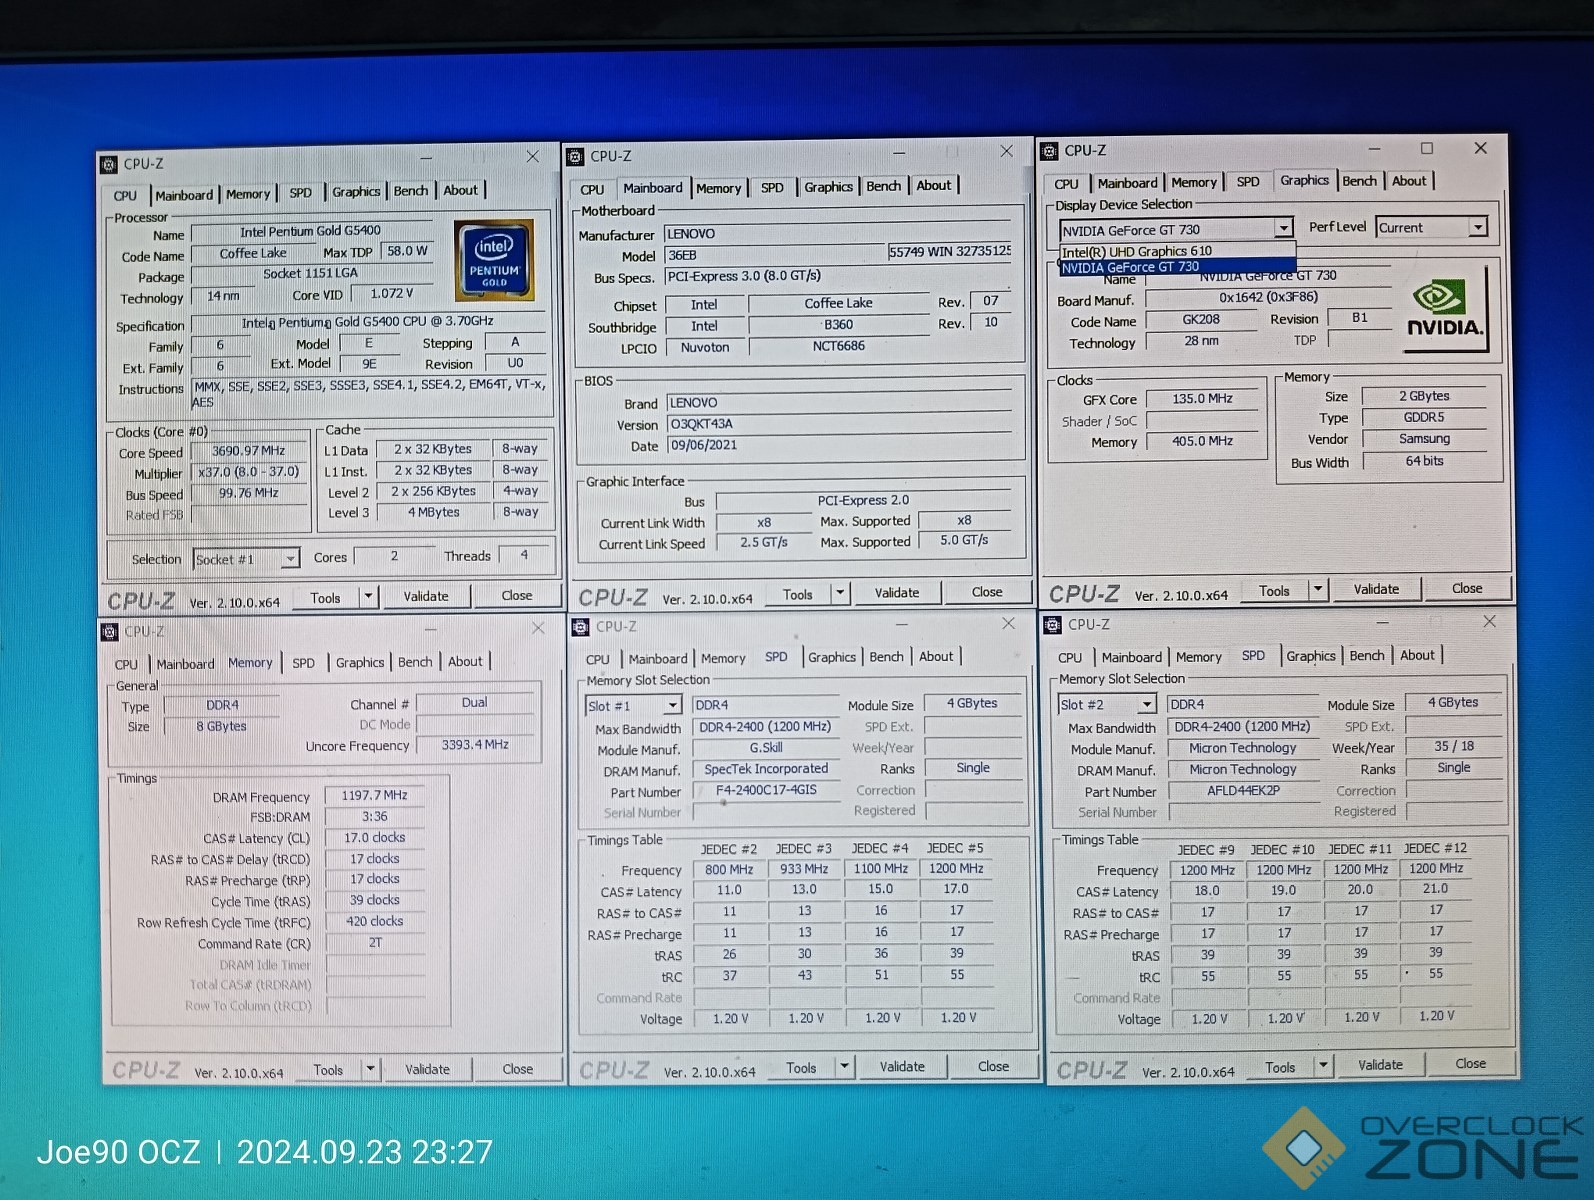Expand Tools arrow in CPU tab window
The width and height of the screenshot is (1594, 1200).
(369, 597)
